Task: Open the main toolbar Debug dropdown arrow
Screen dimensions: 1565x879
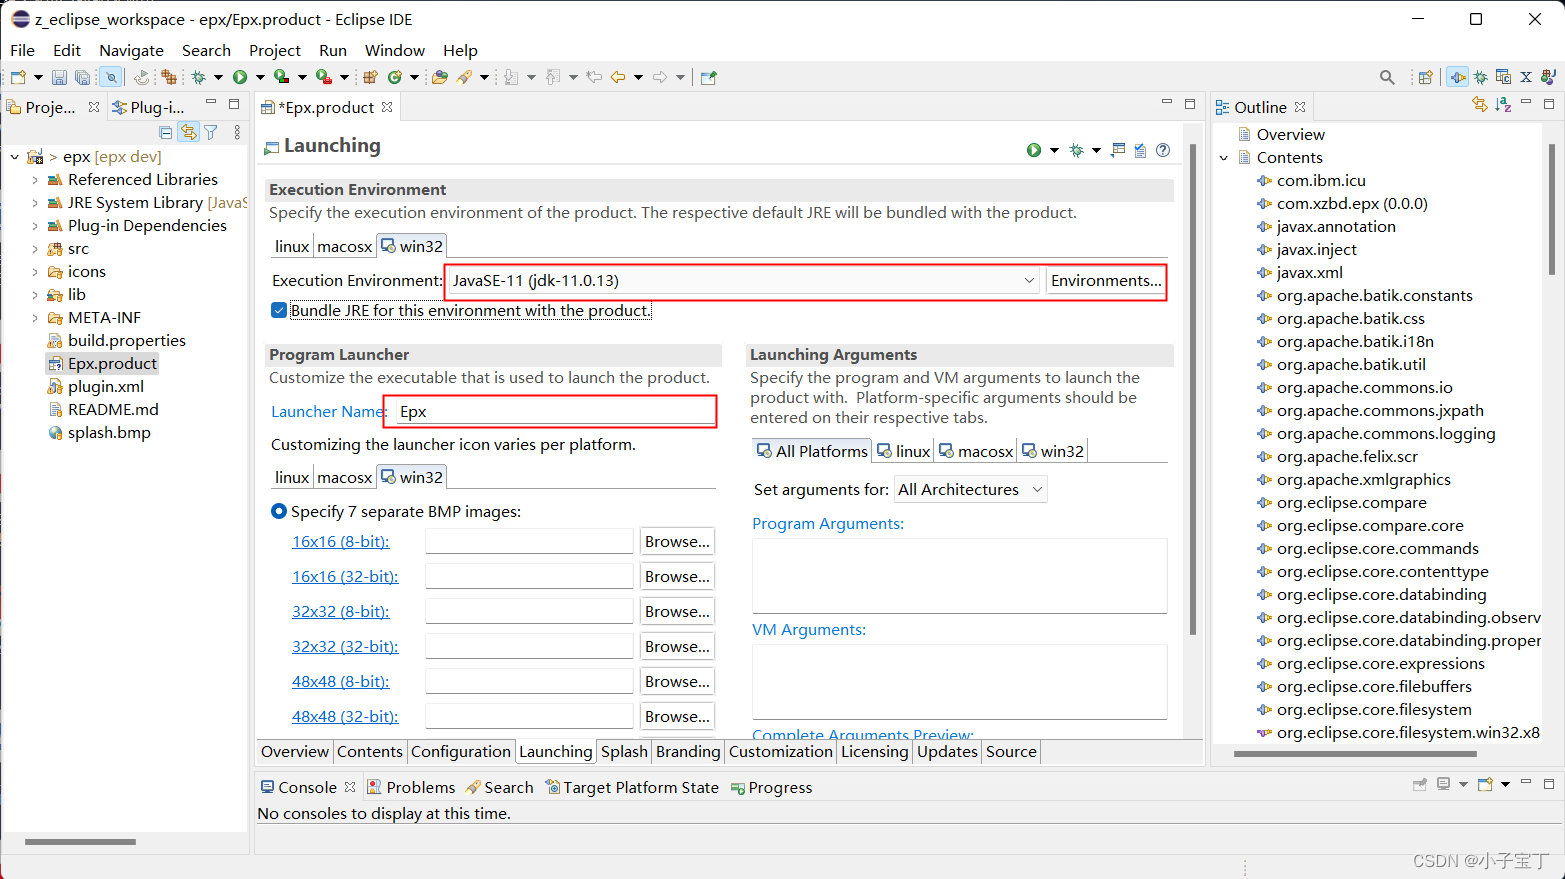Action: [218, 77]
